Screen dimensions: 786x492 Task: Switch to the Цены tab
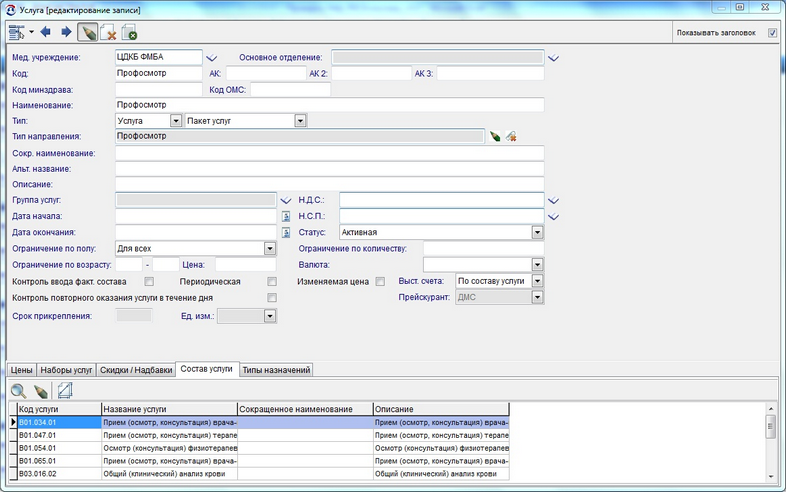pyautogui.click(x=22, y=370)
